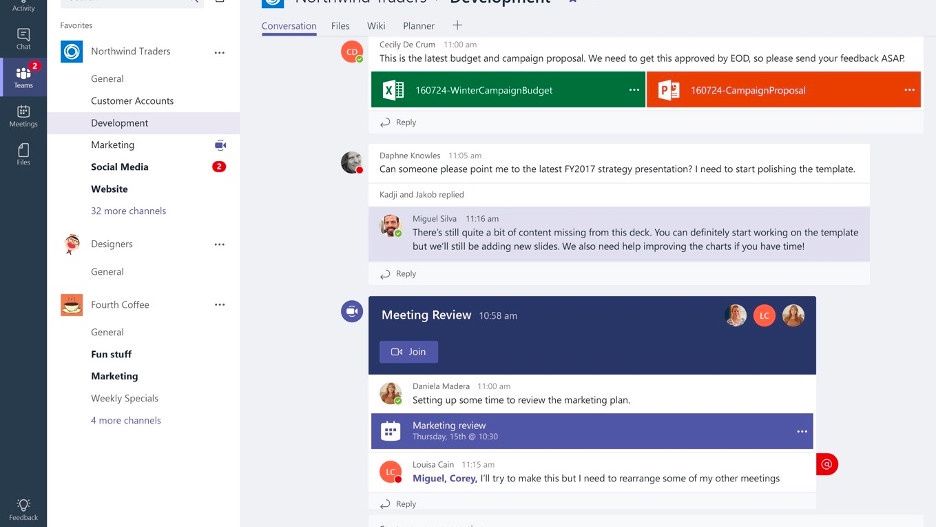Screen dimensions: 936x527
Task: Click the red @ mention indicator
Action: 827,464
